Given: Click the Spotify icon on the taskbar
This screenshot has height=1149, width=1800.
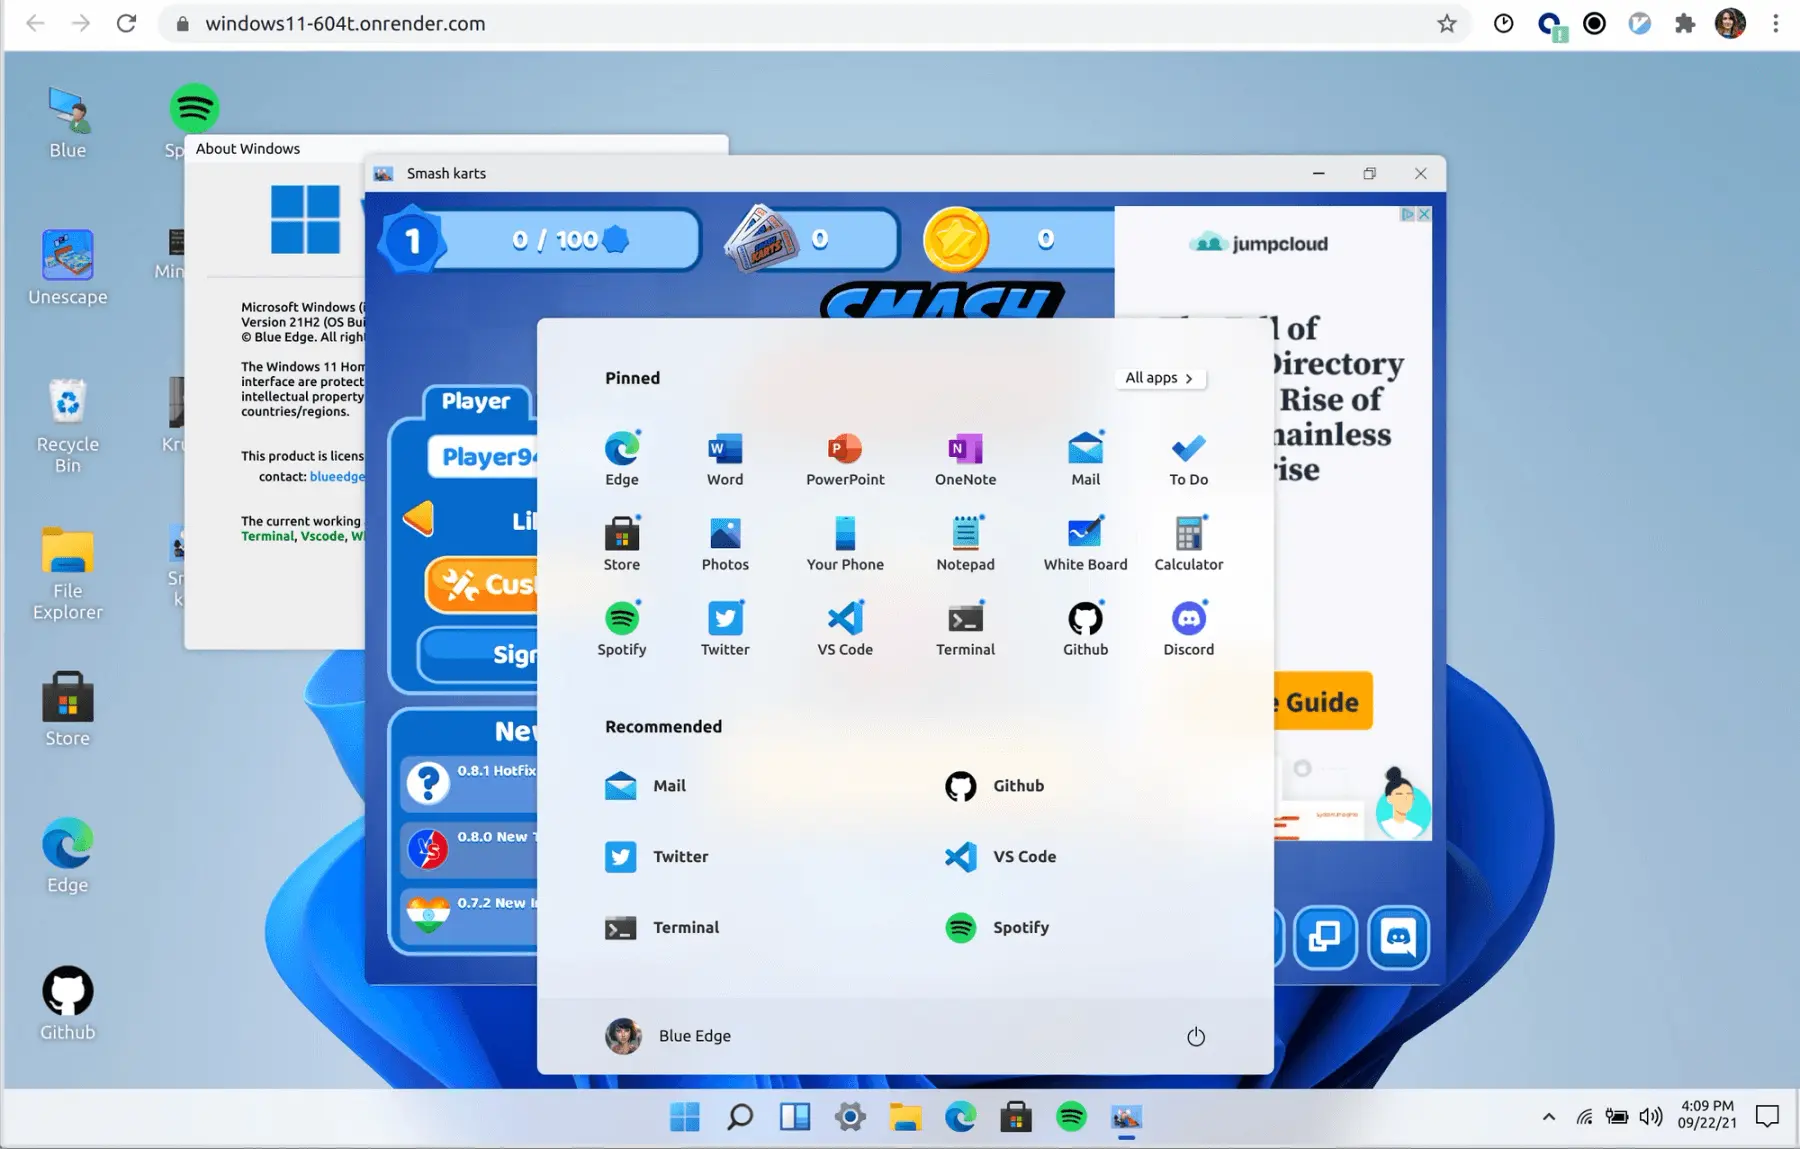Looking at the screenshot, I should pyautogui.click(x=1071, y=1118).
